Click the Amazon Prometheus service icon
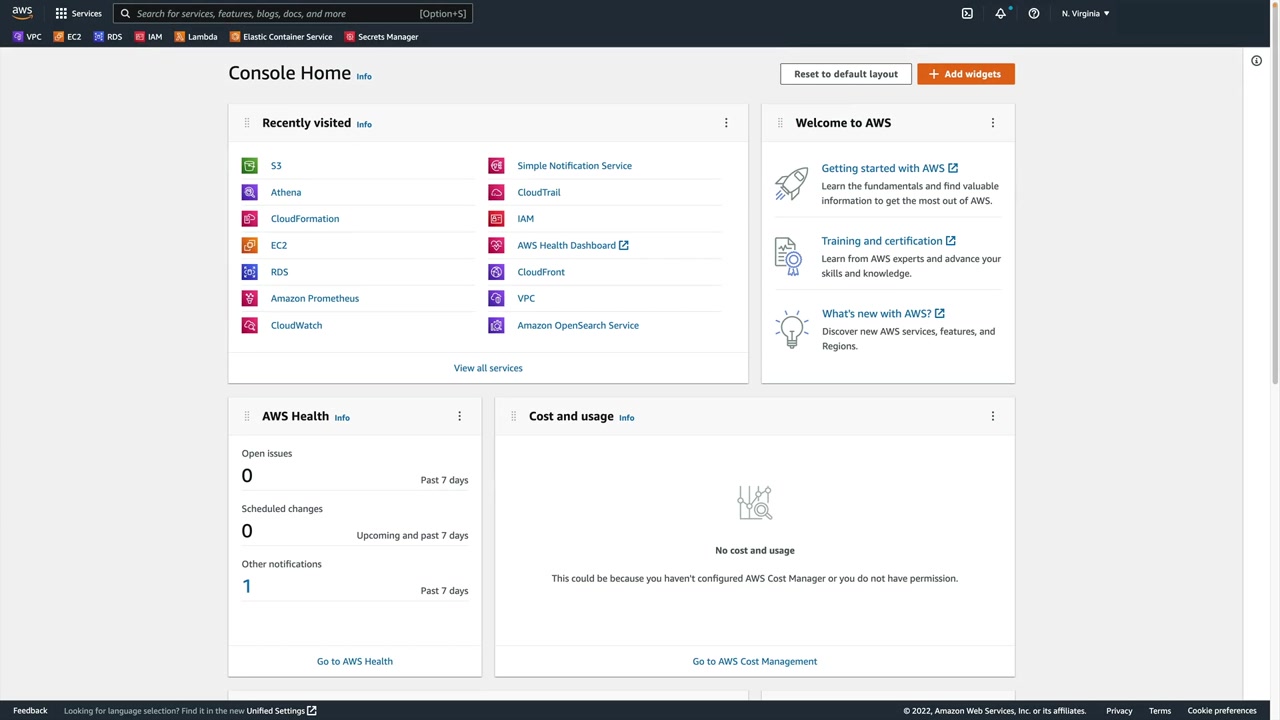 pos(249,298)
